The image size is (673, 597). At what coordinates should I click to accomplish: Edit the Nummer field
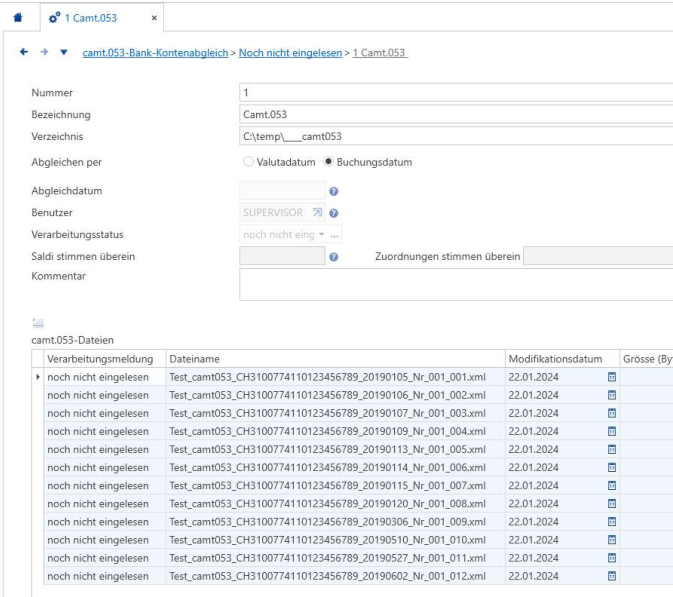pos(456,93)
